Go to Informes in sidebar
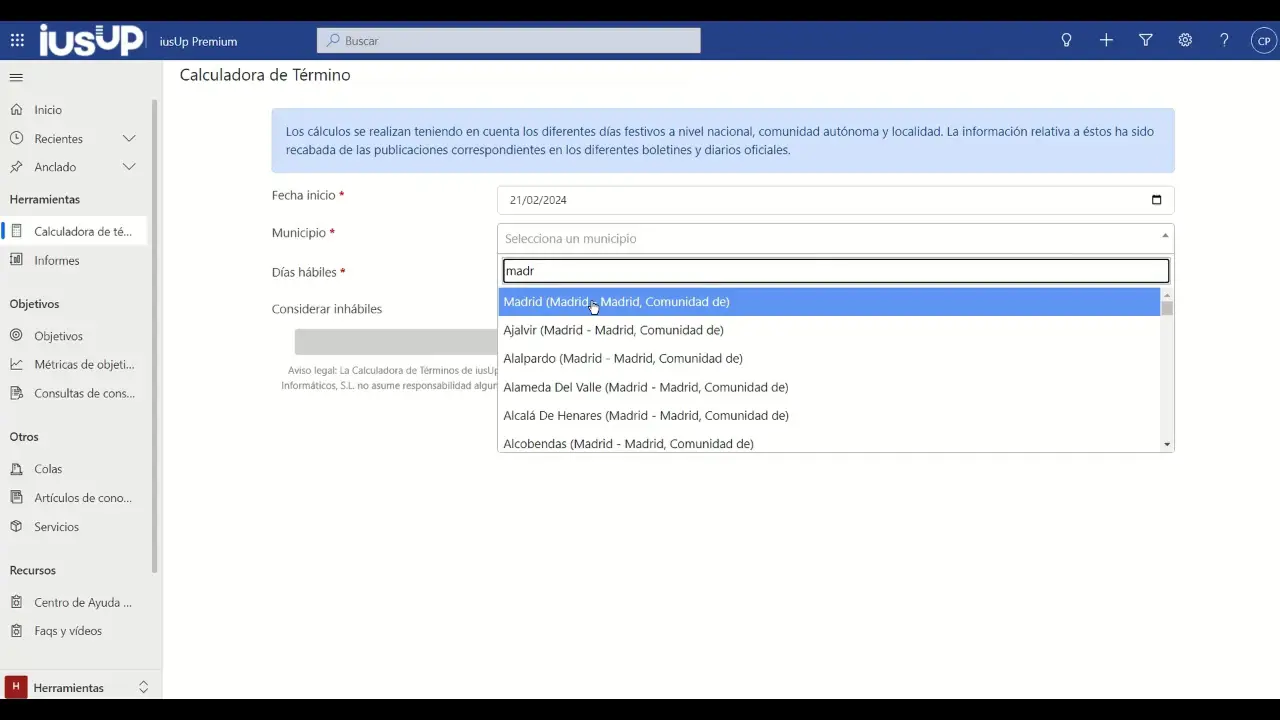This screenshot has height=720, width=1280. point(56,261)
